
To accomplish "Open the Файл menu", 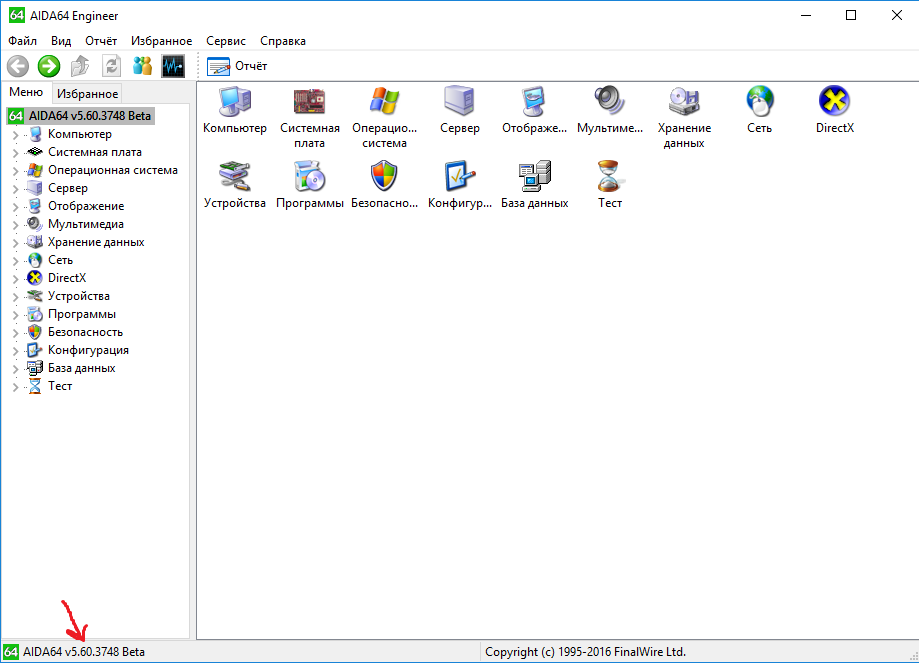I will click(x=22, y=41).
